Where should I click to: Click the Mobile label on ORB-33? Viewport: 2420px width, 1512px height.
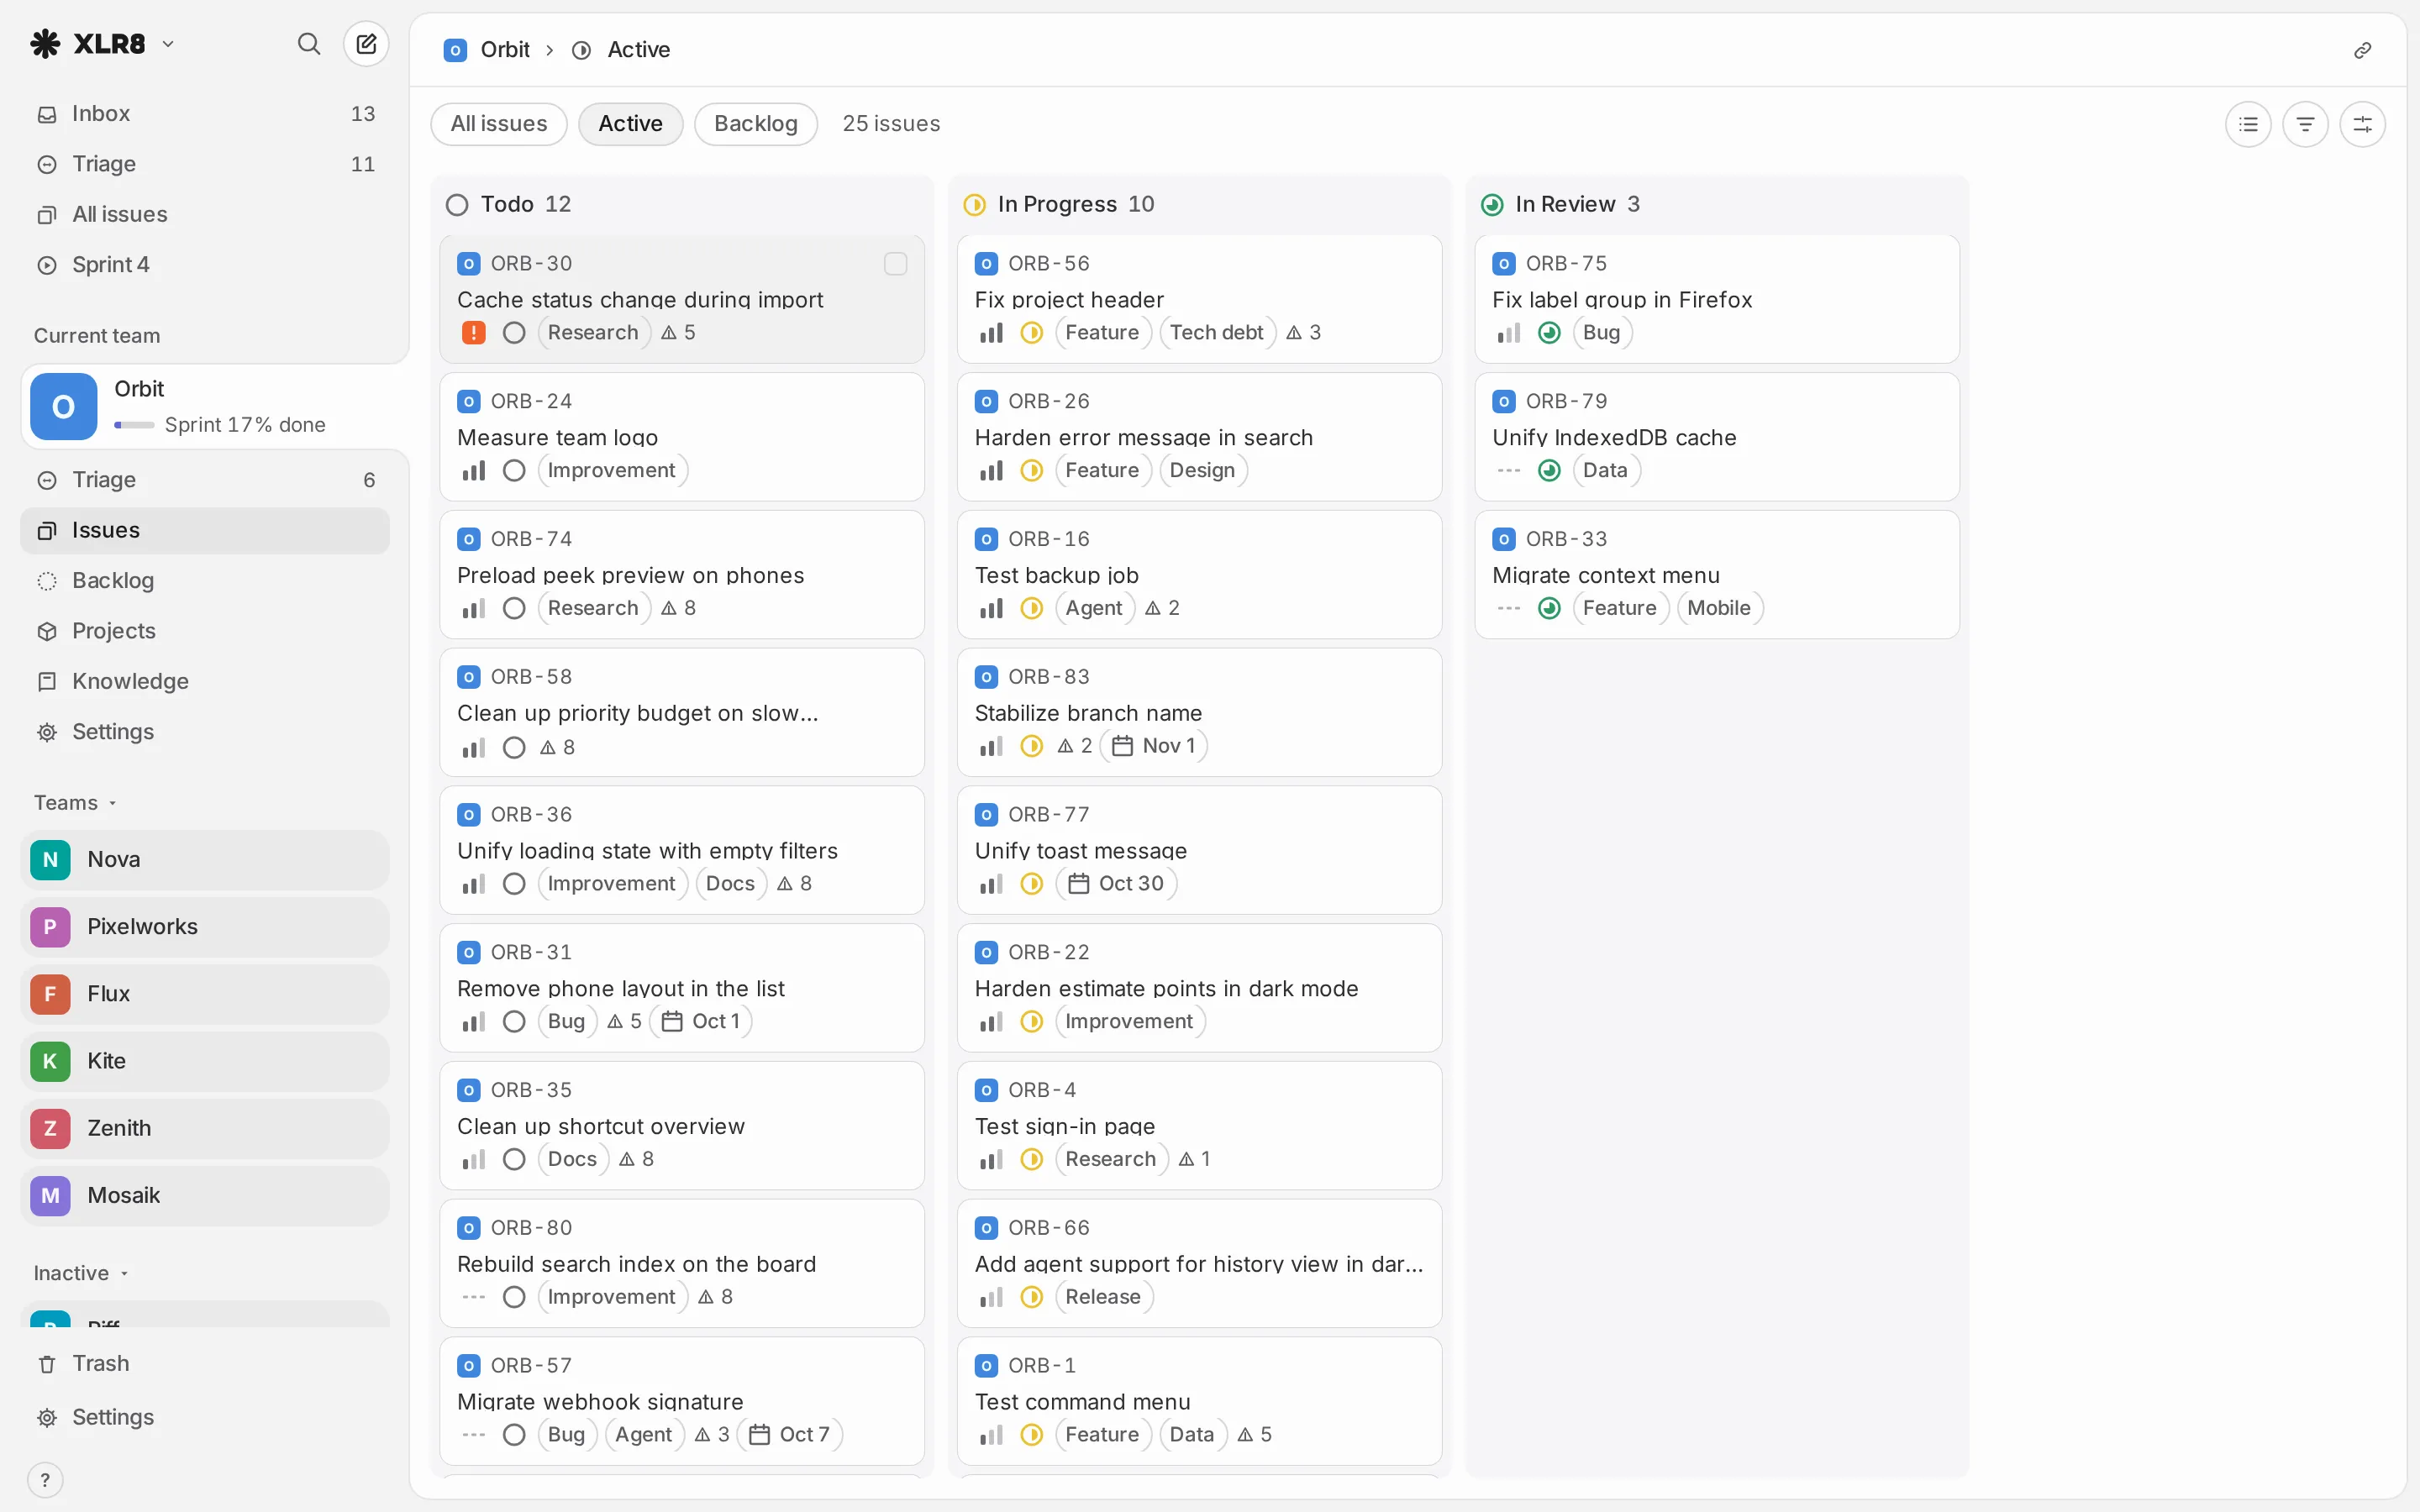click(x=1719, y=609)
